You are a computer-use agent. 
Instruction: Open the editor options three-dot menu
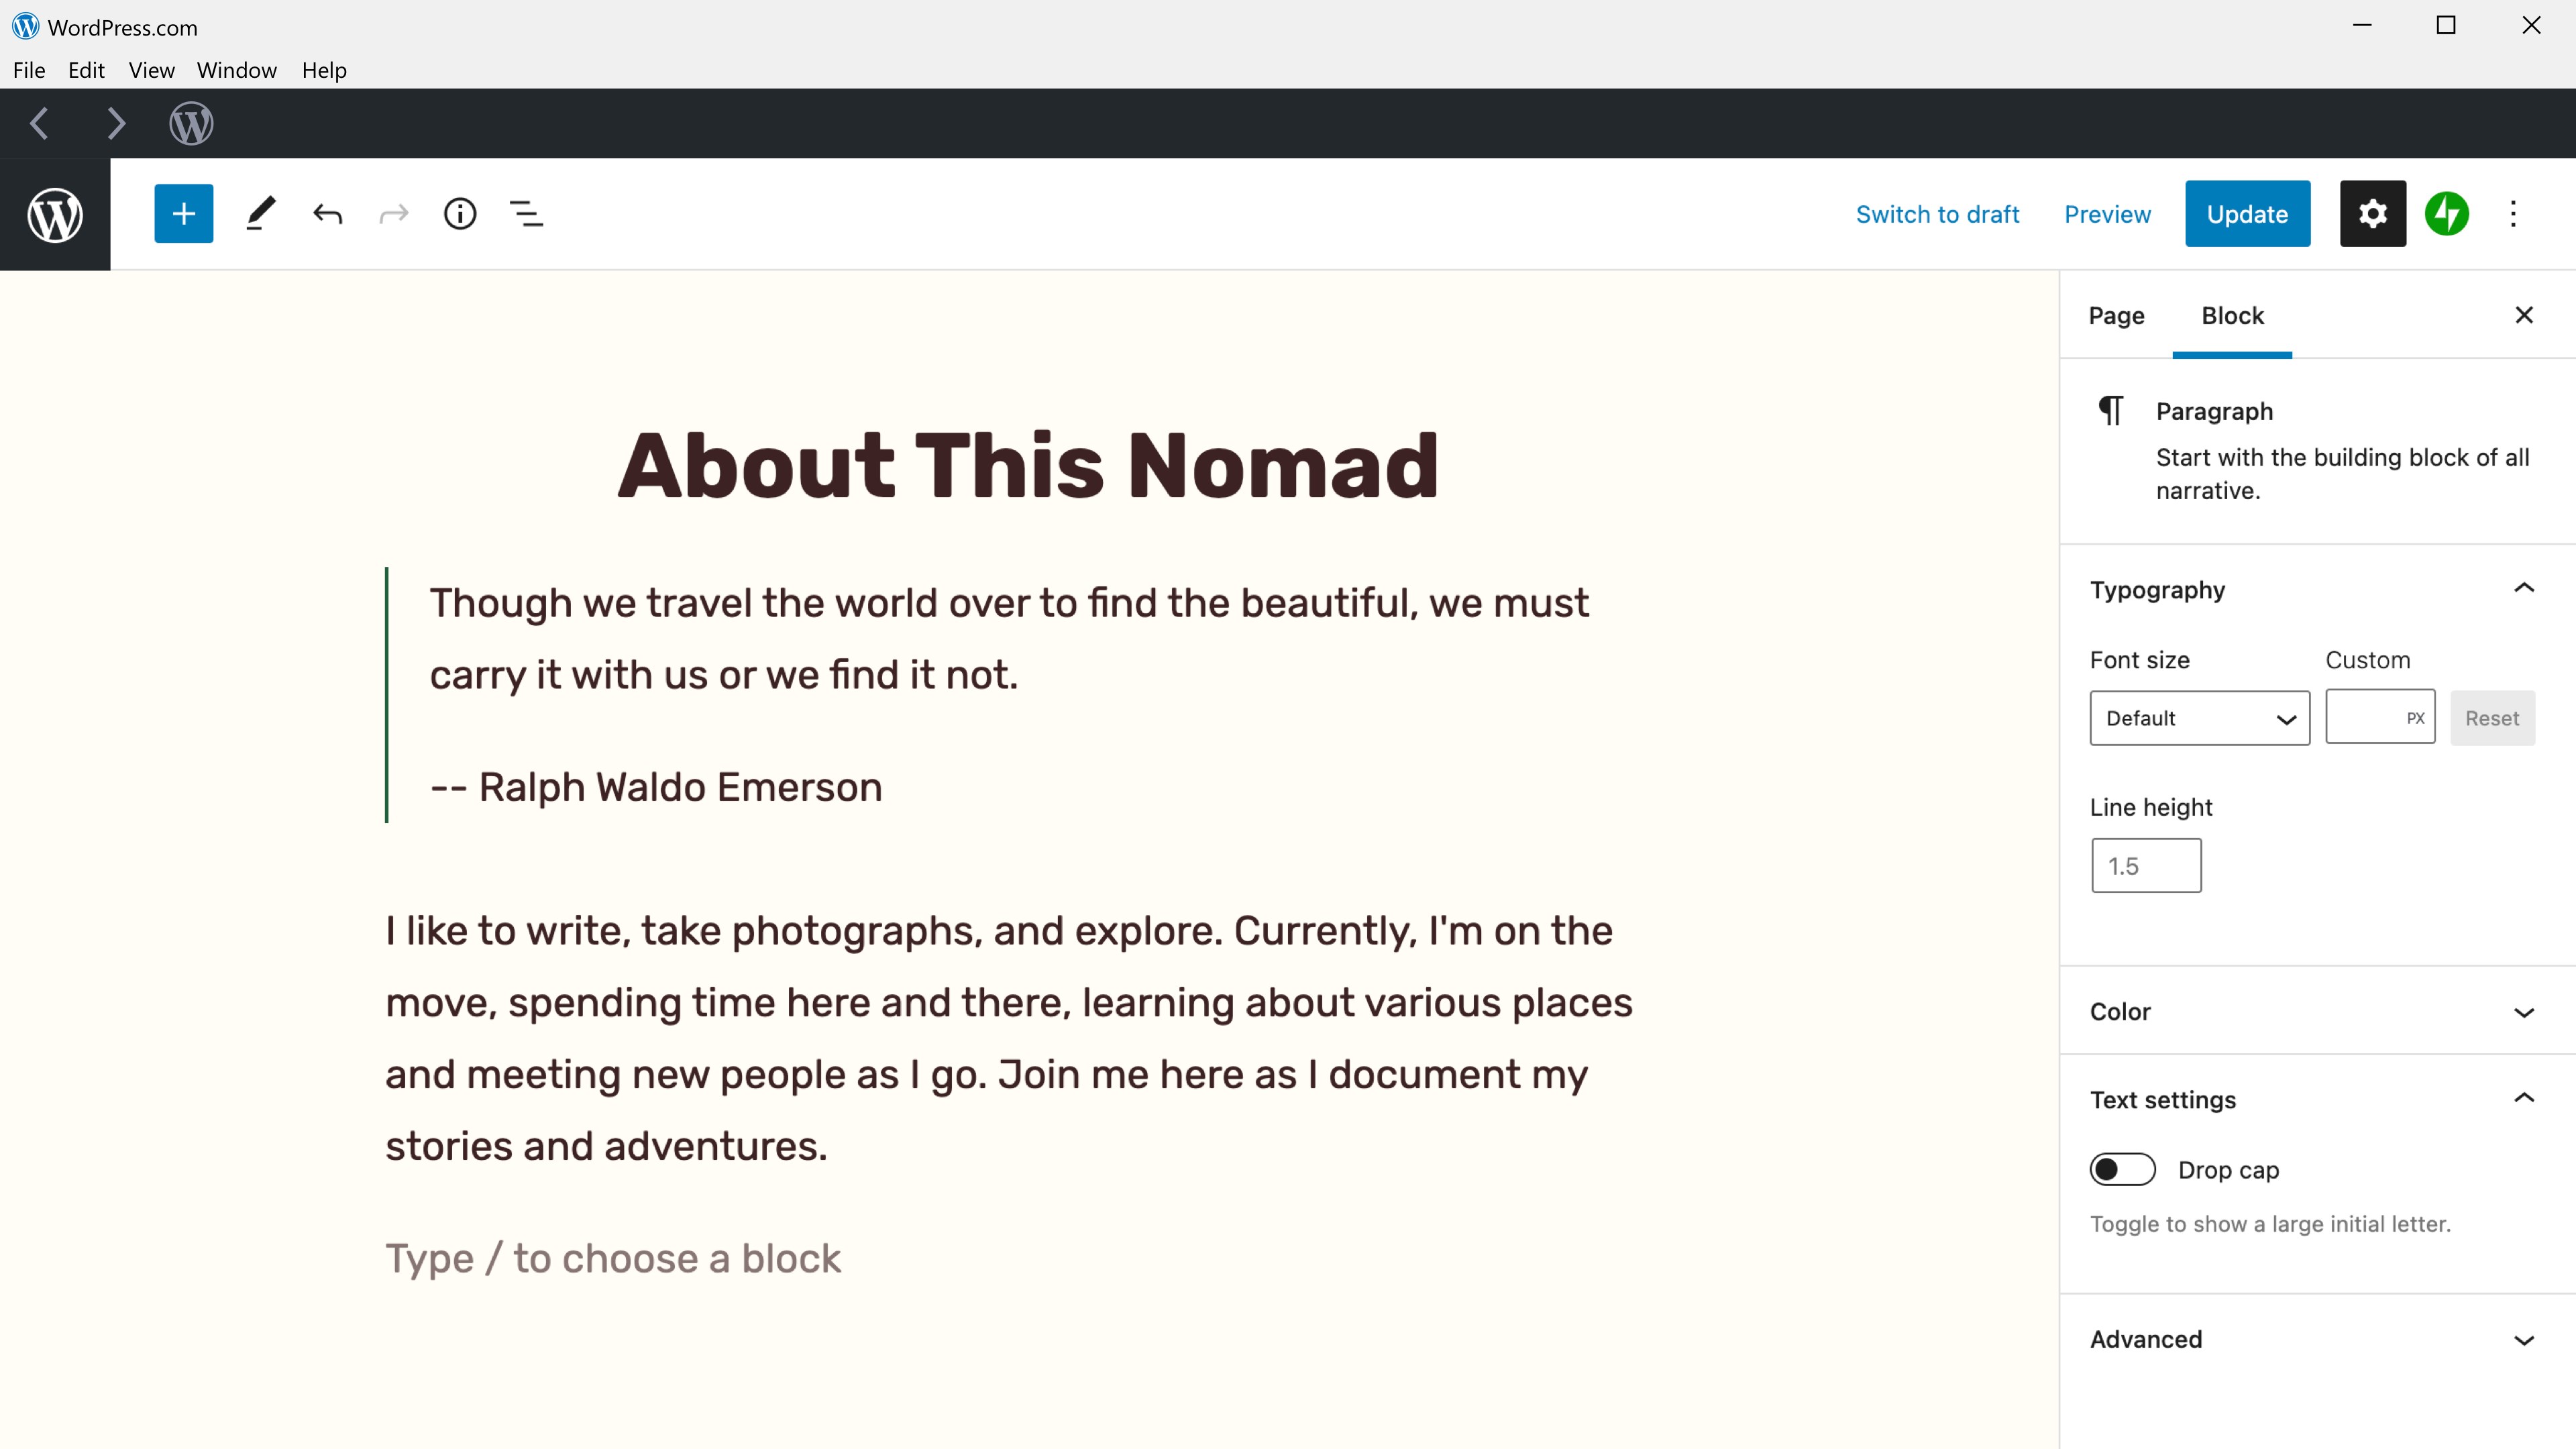(2513, 213)
